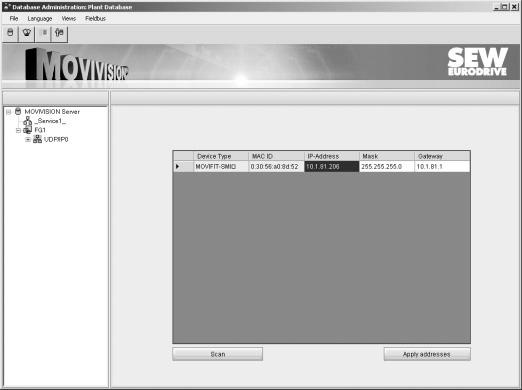Click the database cylinder toolbar icon

point(10,33)
